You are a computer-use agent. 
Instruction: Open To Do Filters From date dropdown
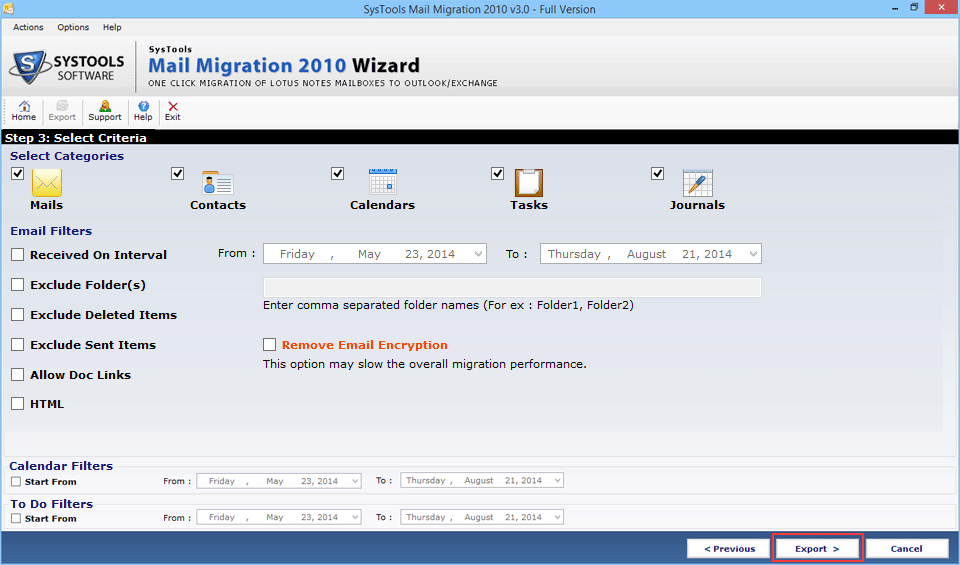[x=355, y=517]
